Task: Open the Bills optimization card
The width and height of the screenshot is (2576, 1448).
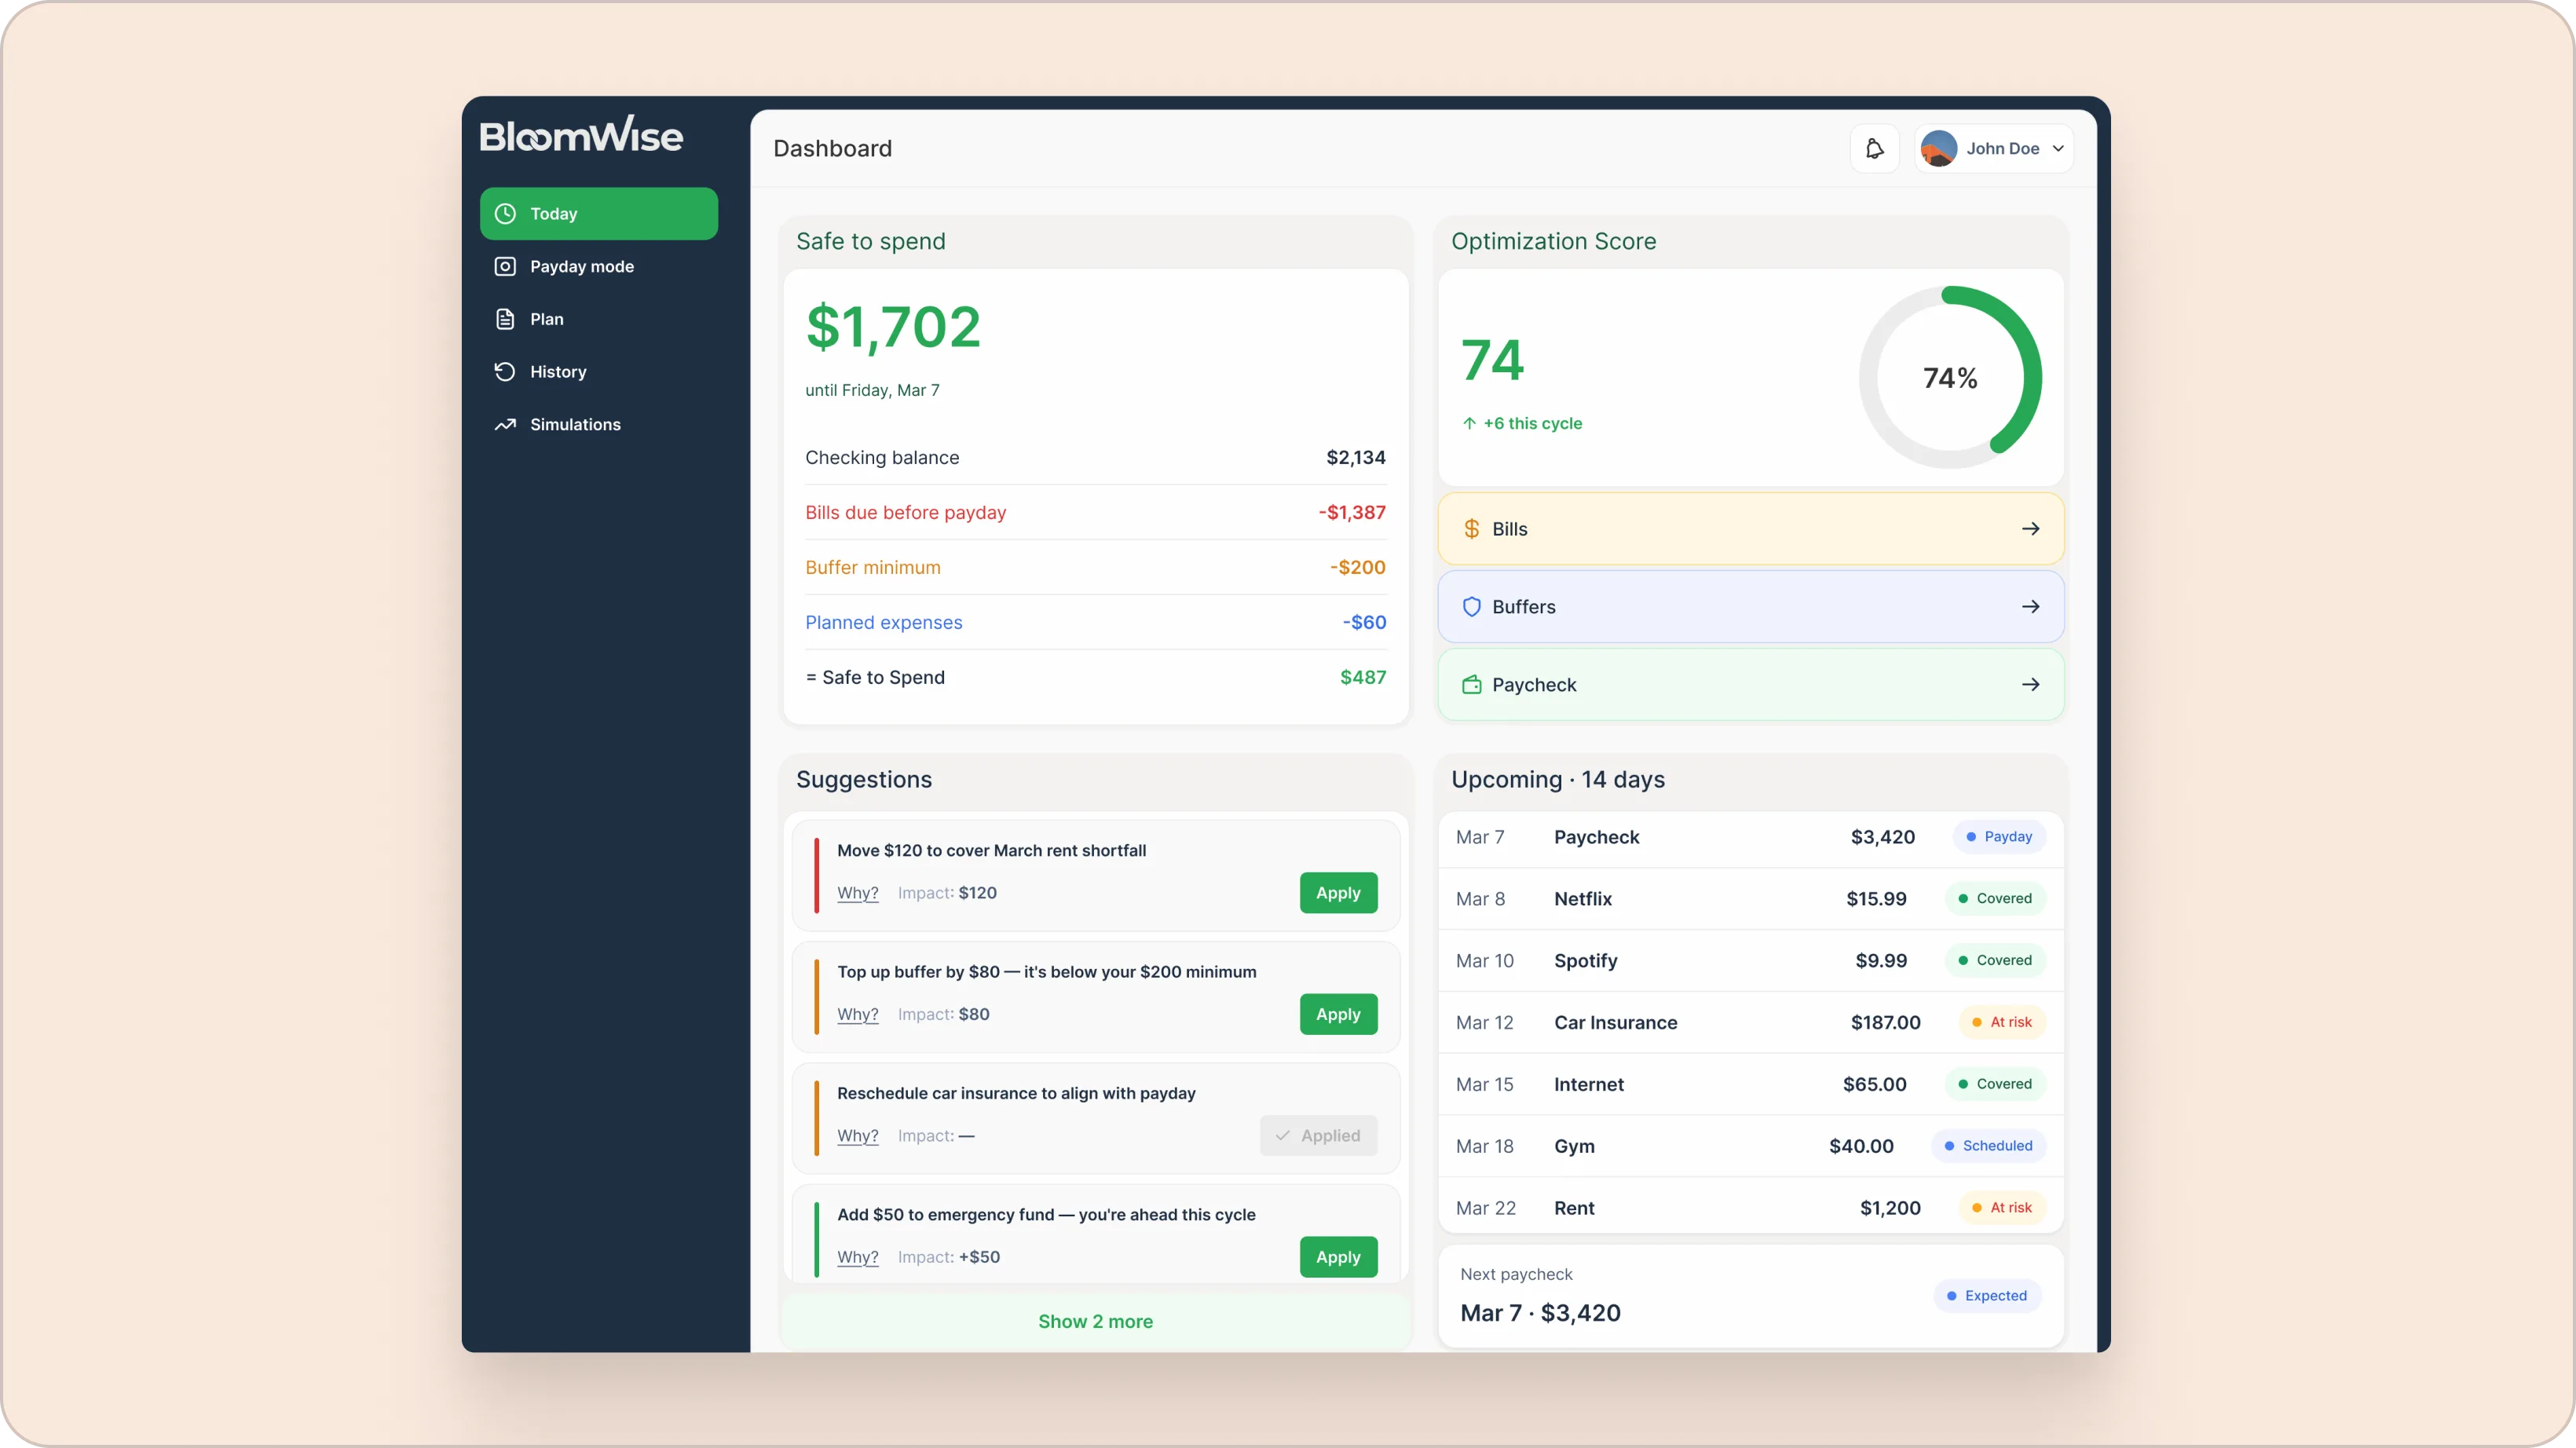Action: (x=1750, y=529)
